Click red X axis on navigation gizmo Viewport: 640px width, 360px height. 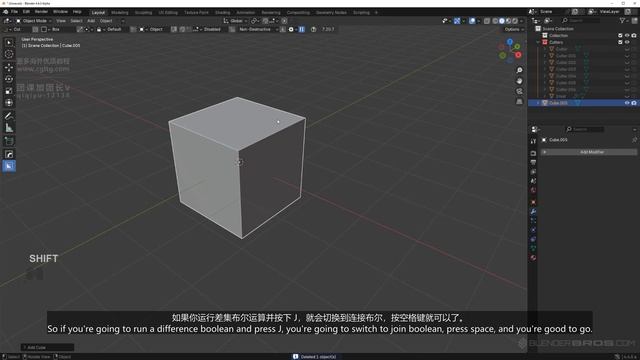[x=518, y=55]
